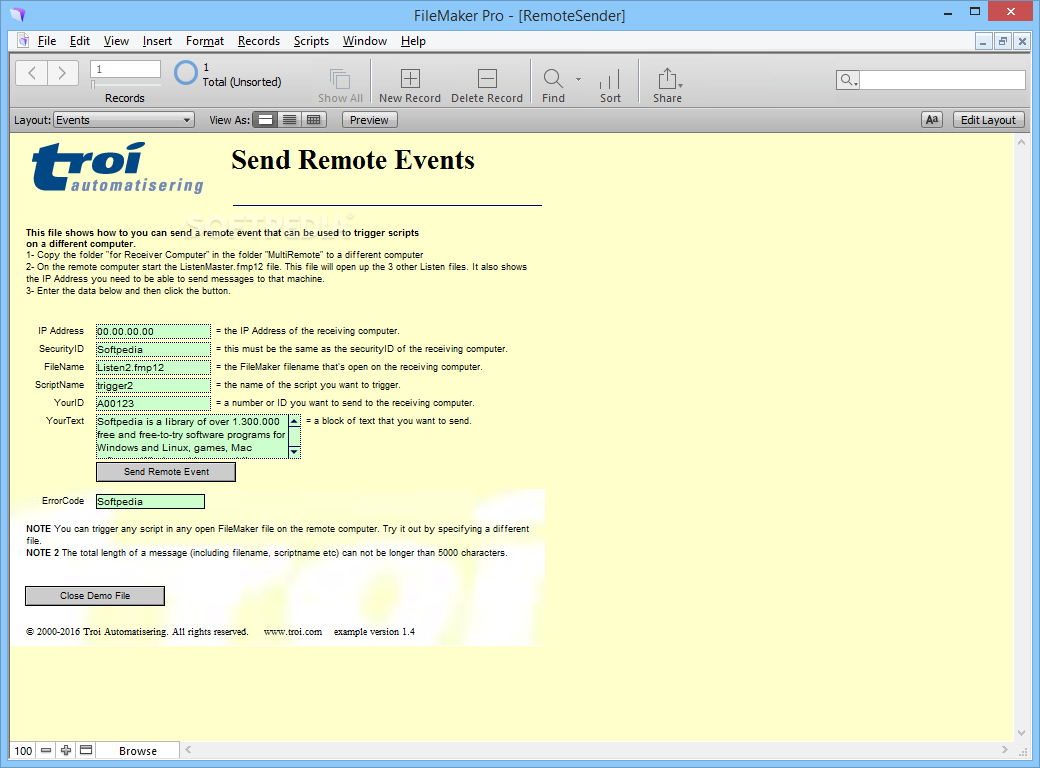Go to previous record arrow

coord(31,73)
